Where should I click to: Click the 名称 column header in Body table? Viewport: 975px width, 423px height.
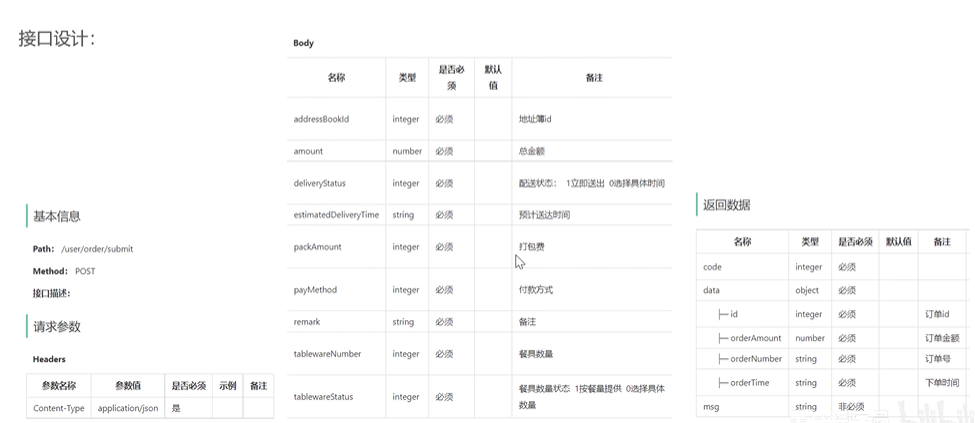coord(336,78)
